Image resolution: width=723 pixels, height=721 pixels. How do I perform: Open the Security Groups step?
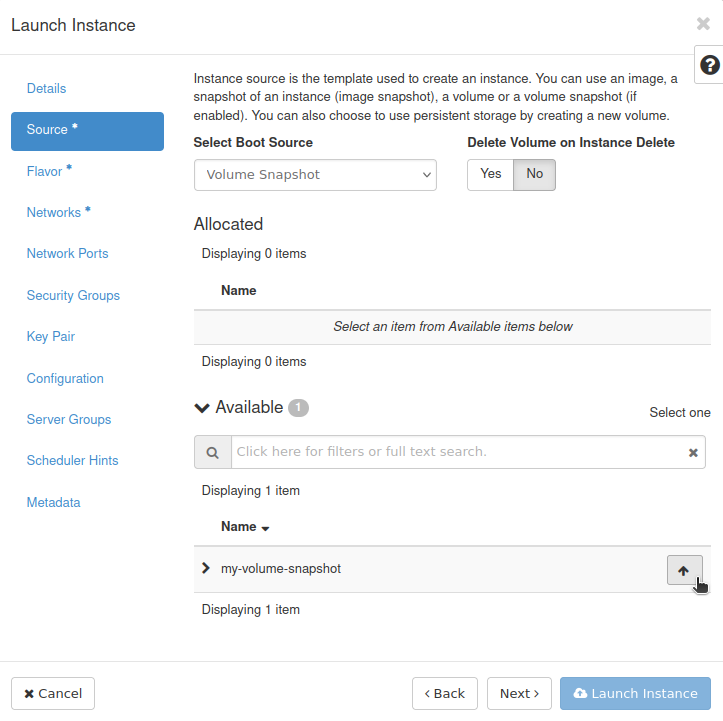(73, 295)
